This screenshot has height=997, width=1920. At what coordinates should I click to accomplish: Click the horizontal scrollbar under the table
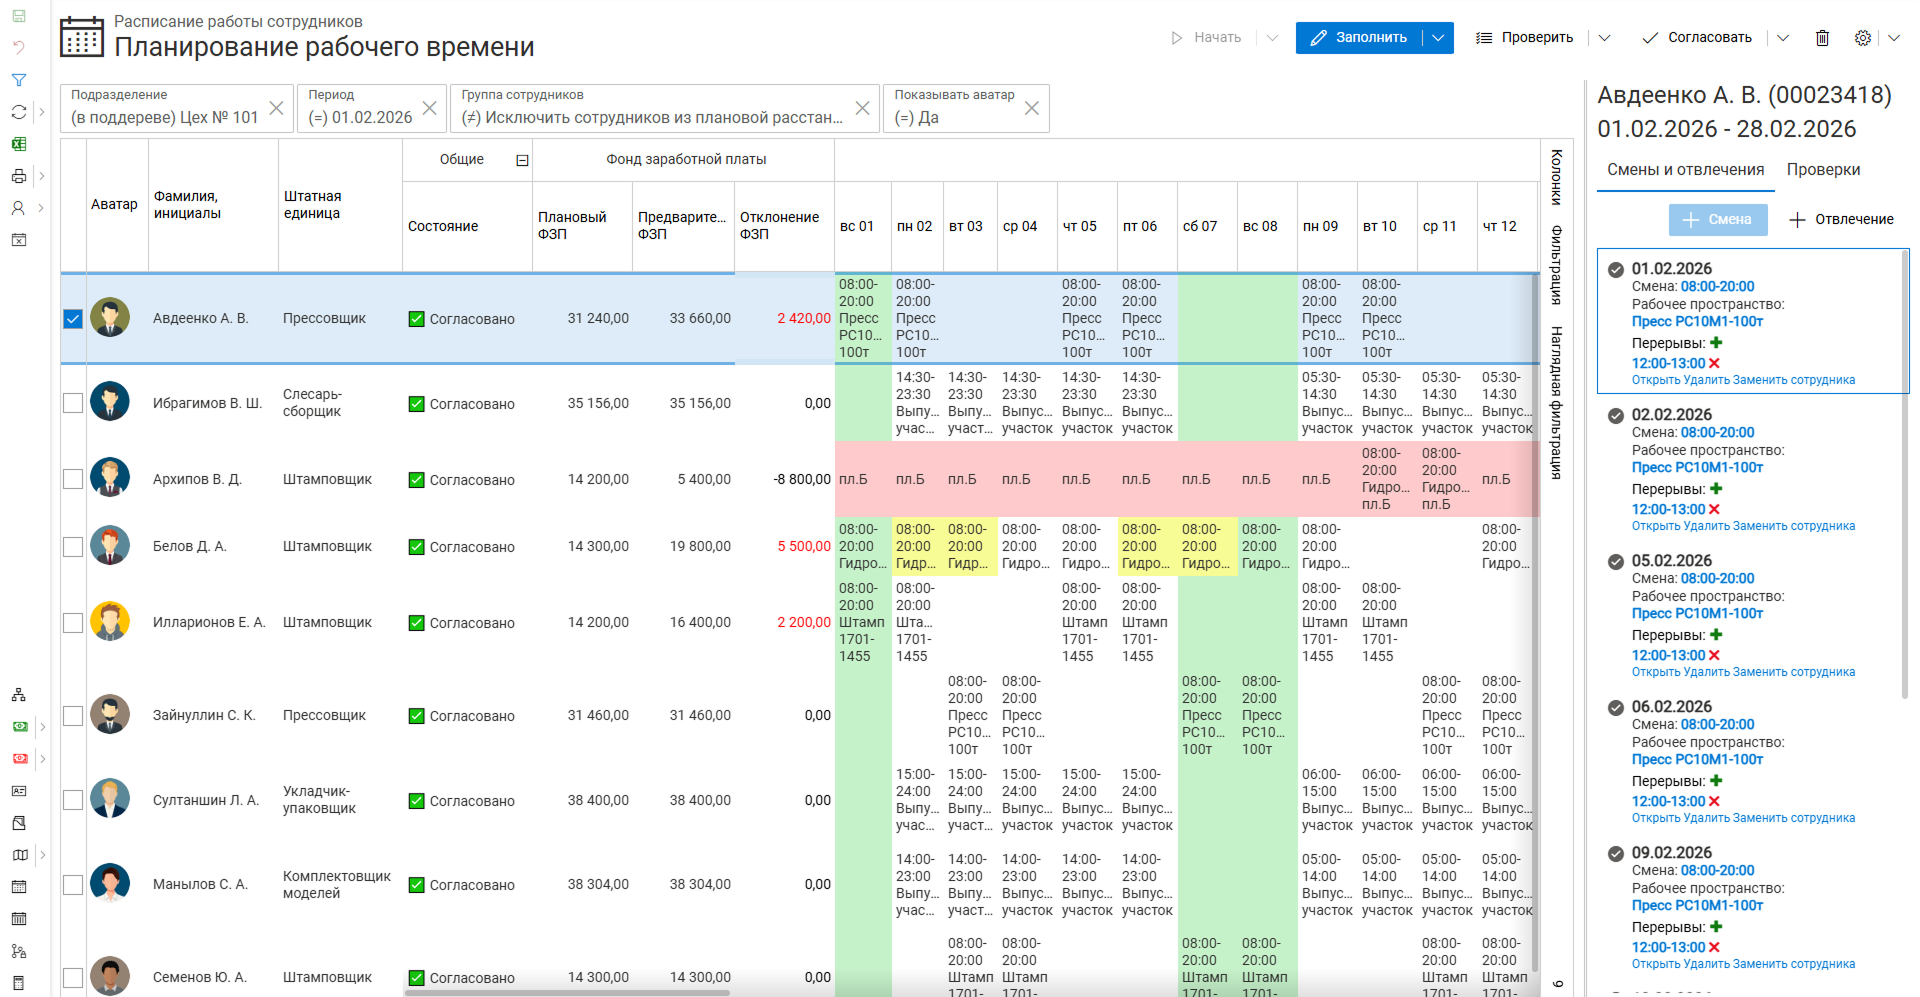(x=567, y=993)
